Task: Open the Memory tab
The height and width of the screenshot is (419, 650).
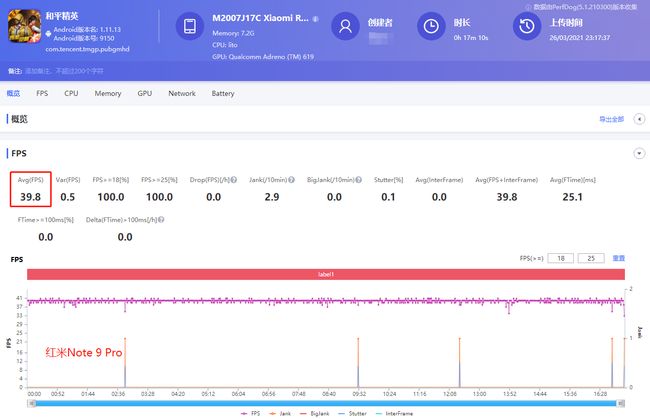Action: (x=107, y=93)
